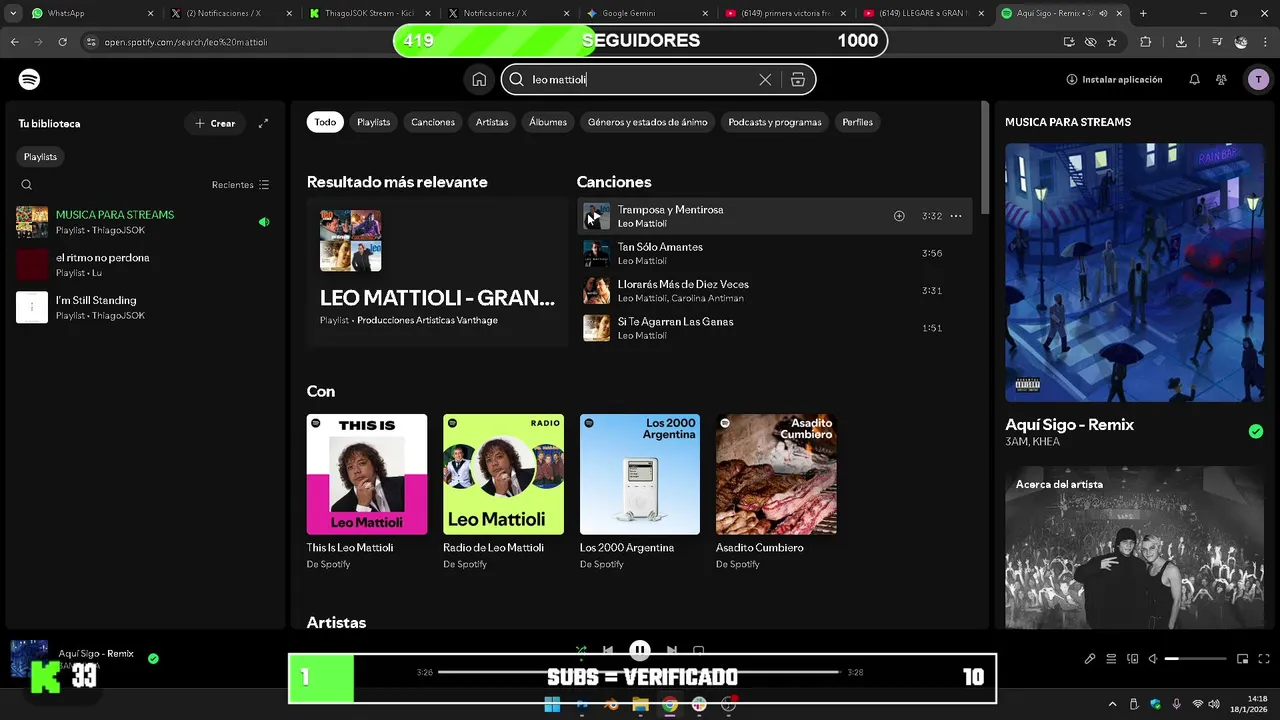Toggle repeat mode
Screen dimensions: 1280x720
point(699,650)
